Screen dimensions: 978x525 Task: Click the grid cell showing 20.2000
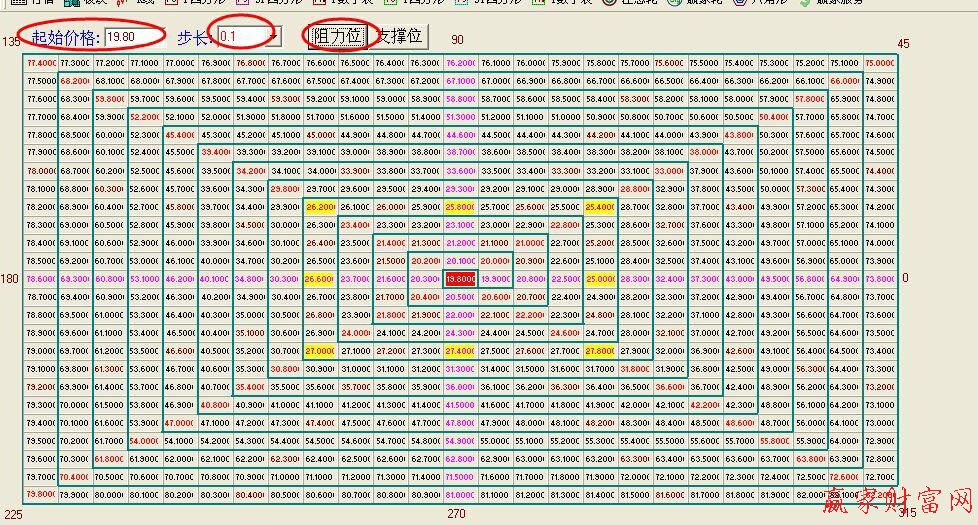click(425, 261)
